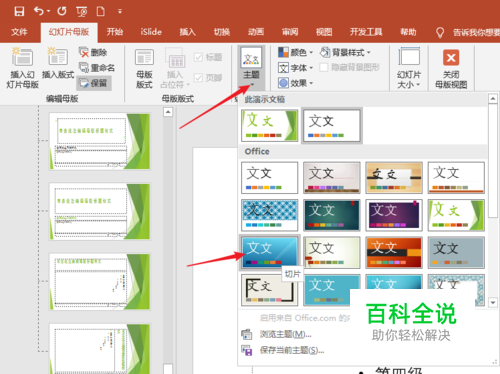Choose the gray-blue muted theme
Viewport: 500px width, 374px height.
[456, 252]
